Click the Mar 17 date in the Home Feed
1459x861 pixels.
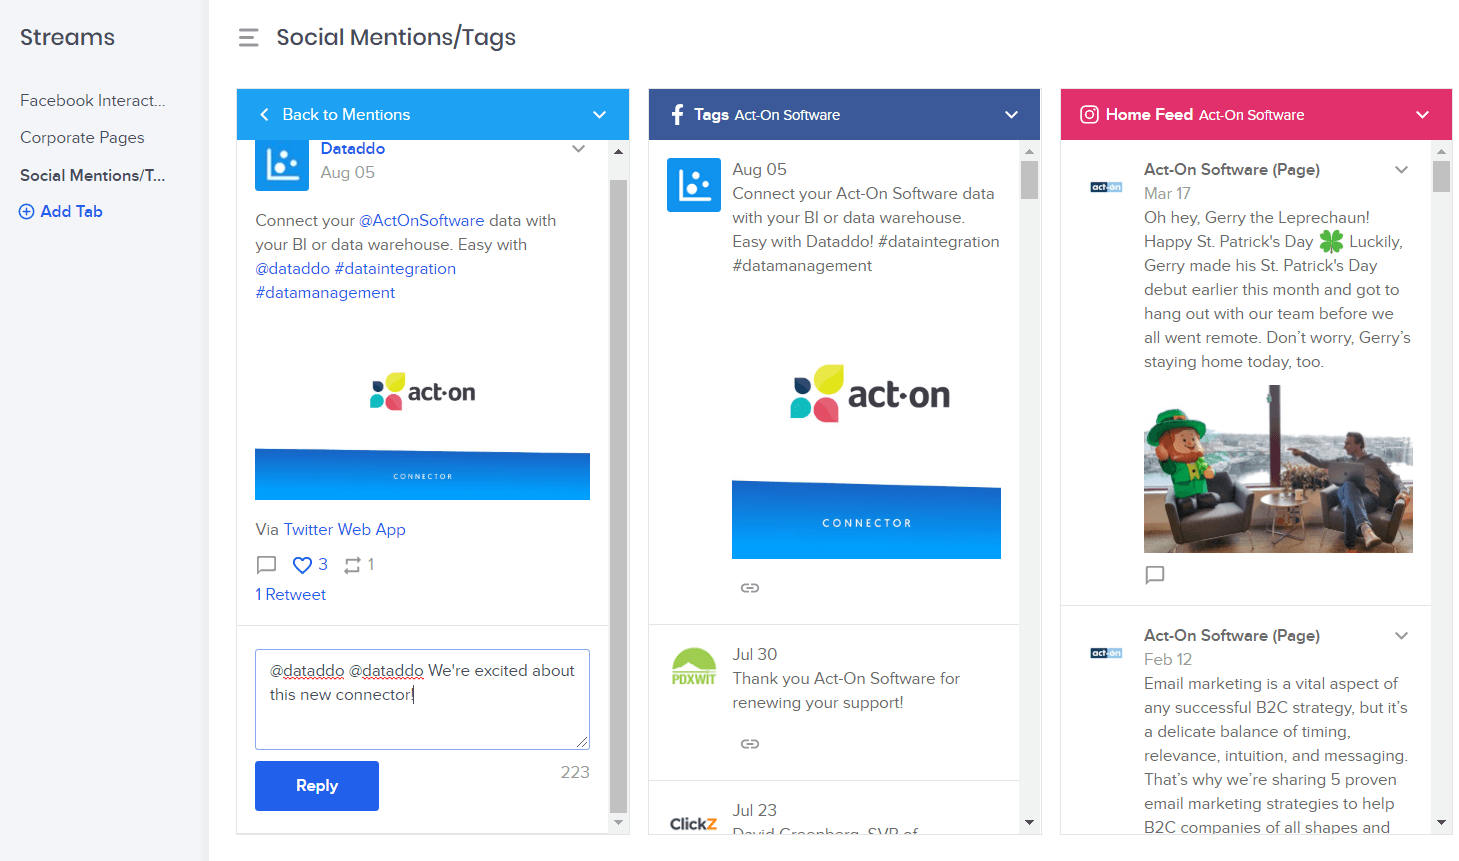click(x=1167, y=194)
